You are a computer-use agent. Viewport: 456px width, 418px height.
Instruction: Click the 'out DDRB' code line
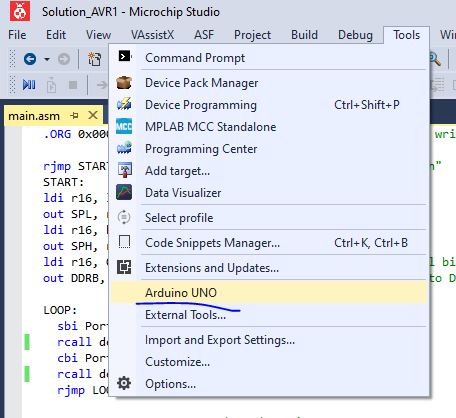pyautogui.click(x=74, y=278)
